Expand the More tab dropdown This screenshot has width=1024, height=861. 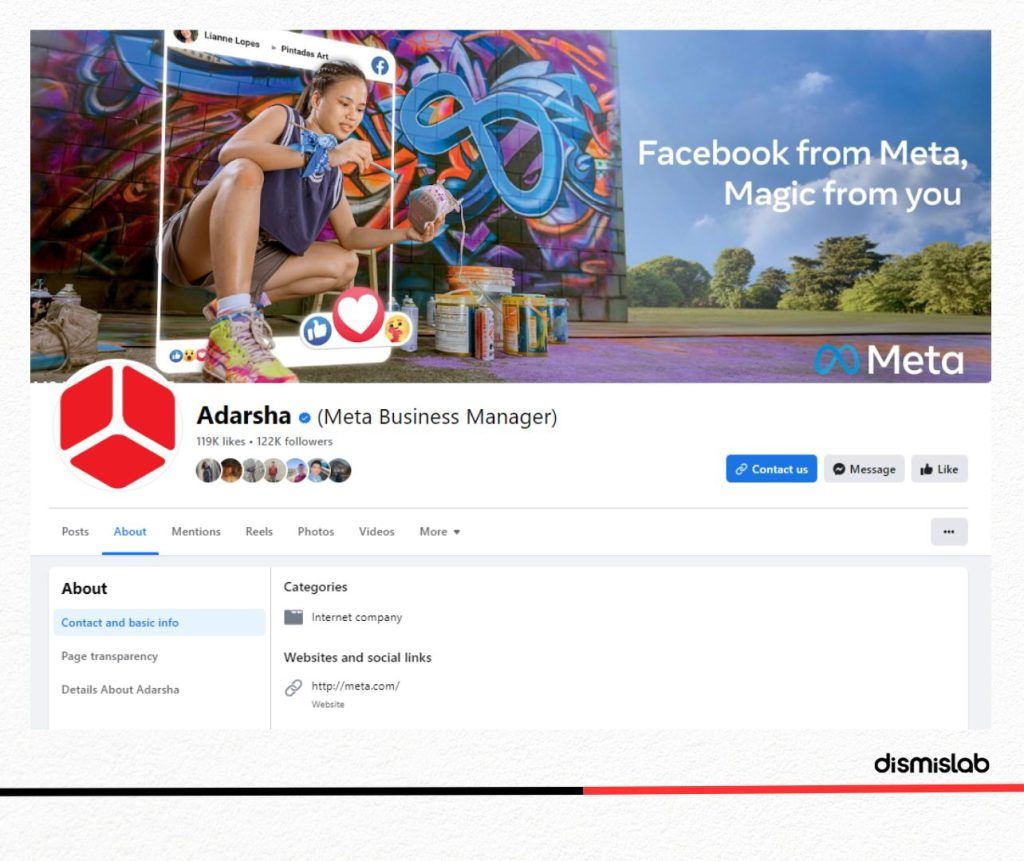pyautogui.click(x=440, y=532)
